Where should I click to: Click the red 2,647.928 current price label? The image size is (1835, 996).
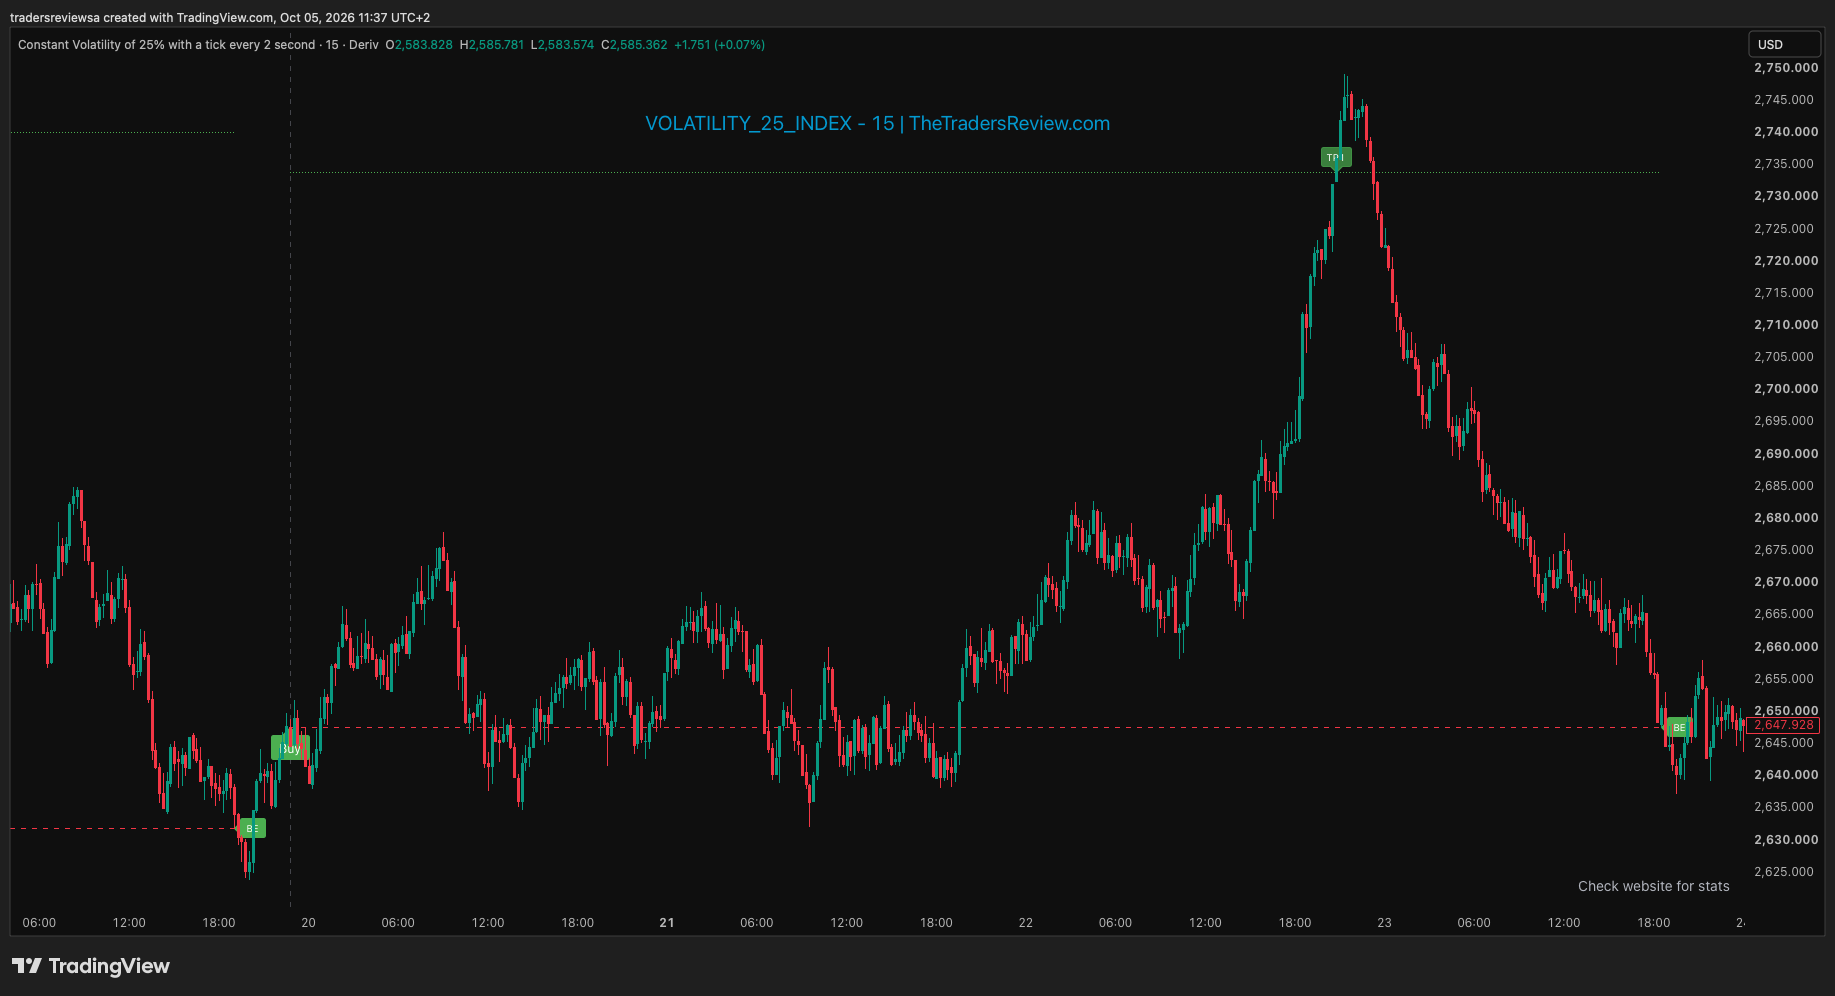tap(1783, 725)
